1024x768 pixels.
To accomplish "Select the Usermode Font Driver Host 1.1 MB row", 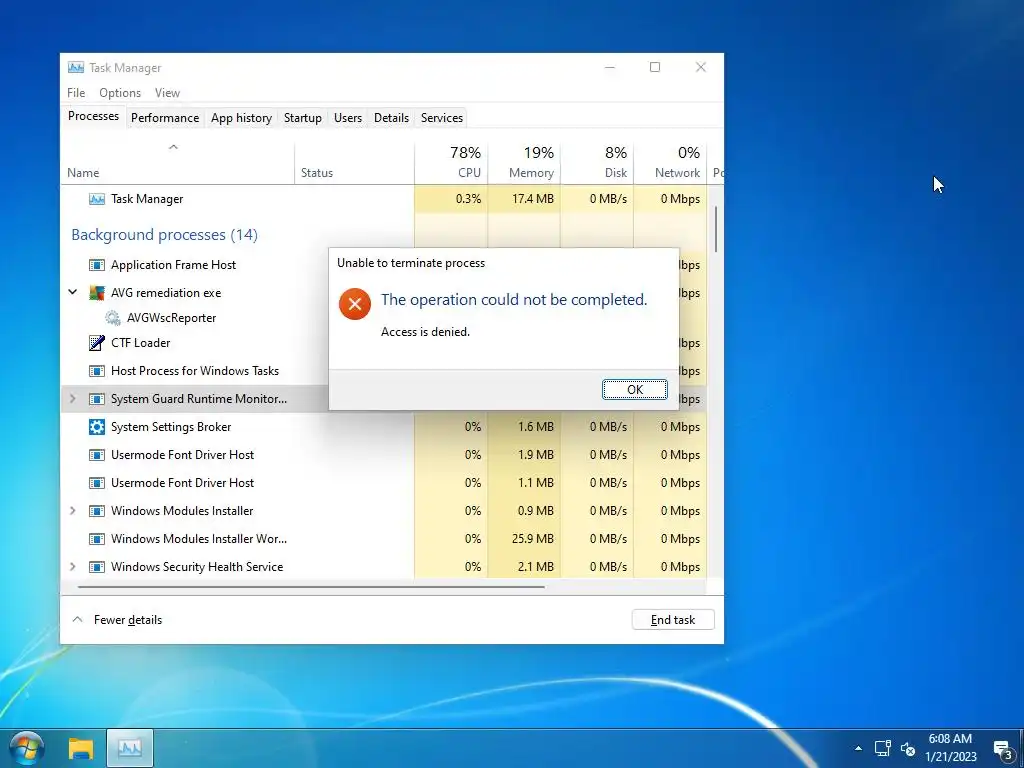I will pos(383,483).
